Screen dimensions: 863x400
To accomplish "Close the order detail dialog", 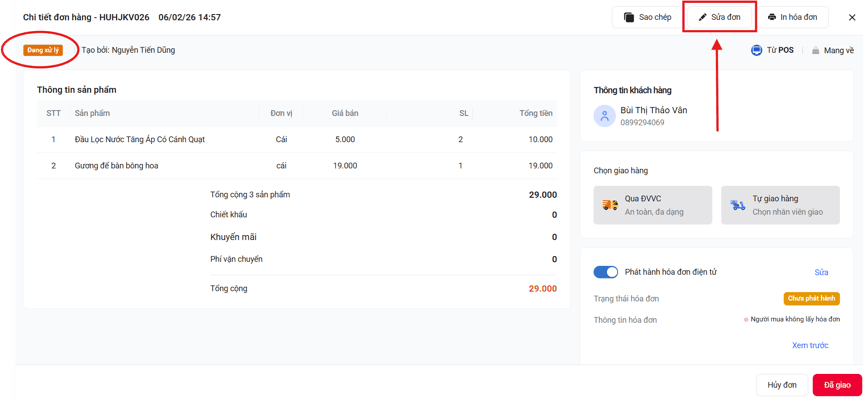I will click(851, 17).
